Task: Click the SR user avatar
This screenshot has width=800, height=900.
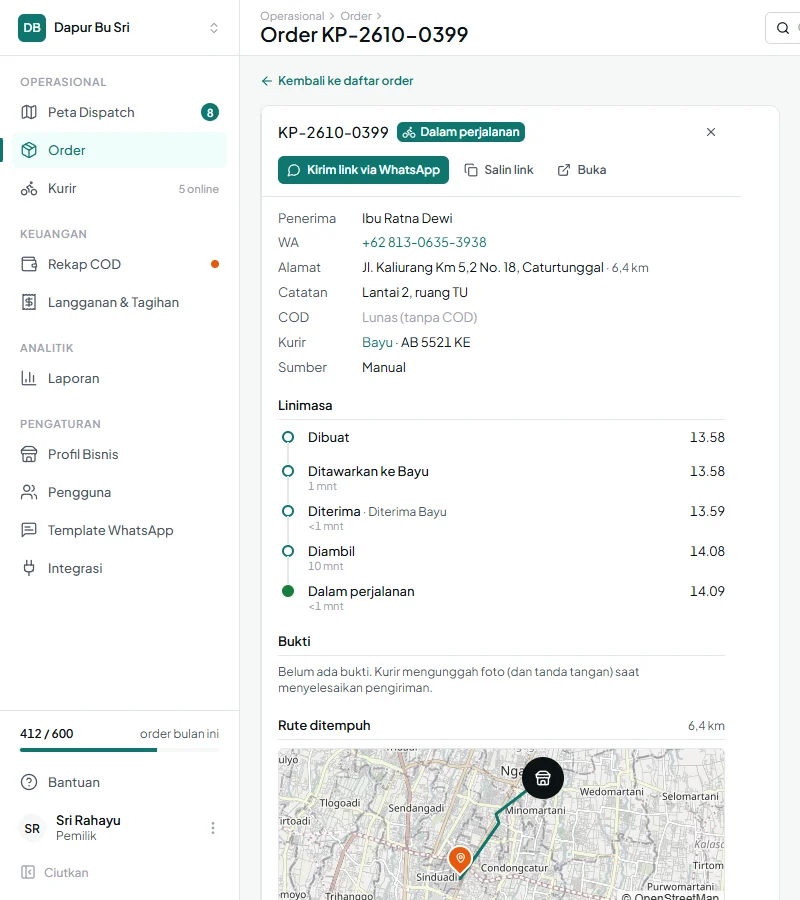Action: coord(32,828)
